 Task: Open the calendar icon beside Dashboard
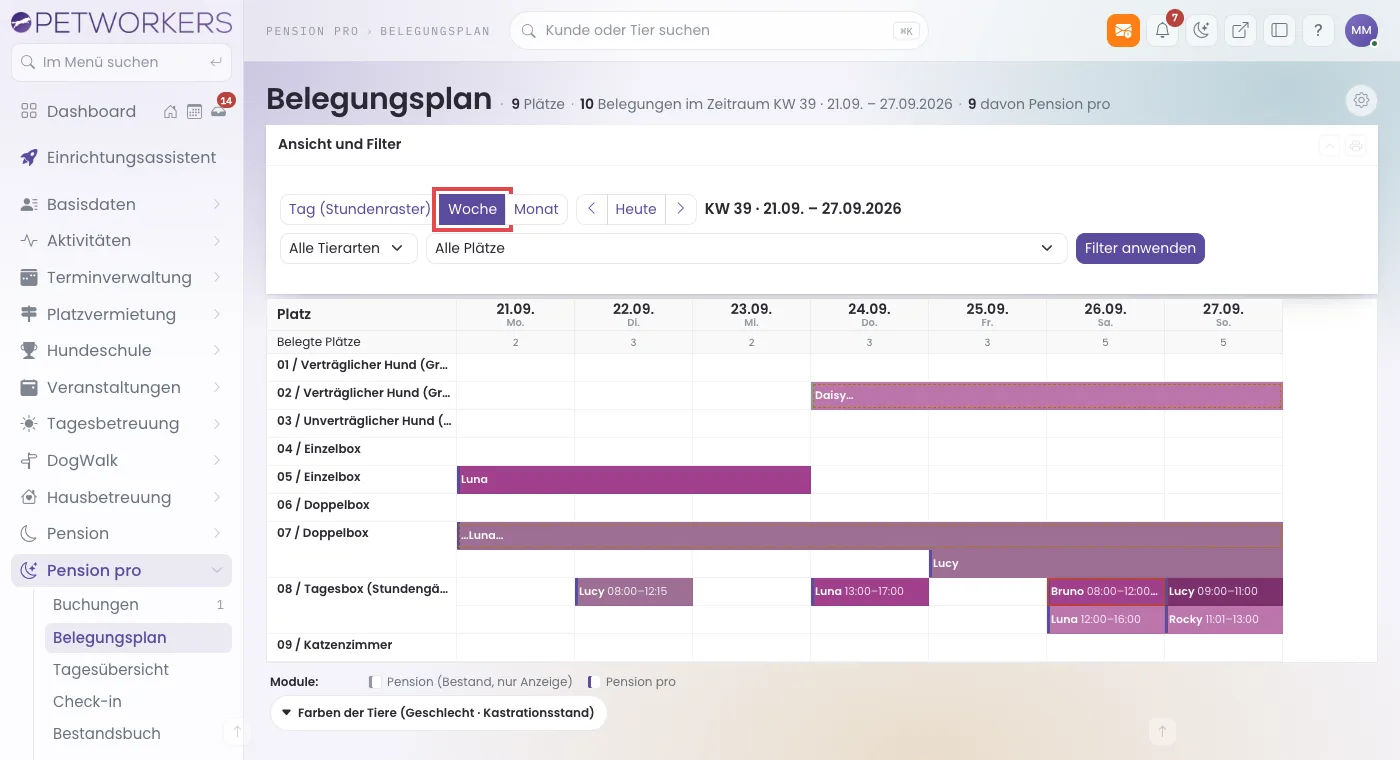point(194,111)
